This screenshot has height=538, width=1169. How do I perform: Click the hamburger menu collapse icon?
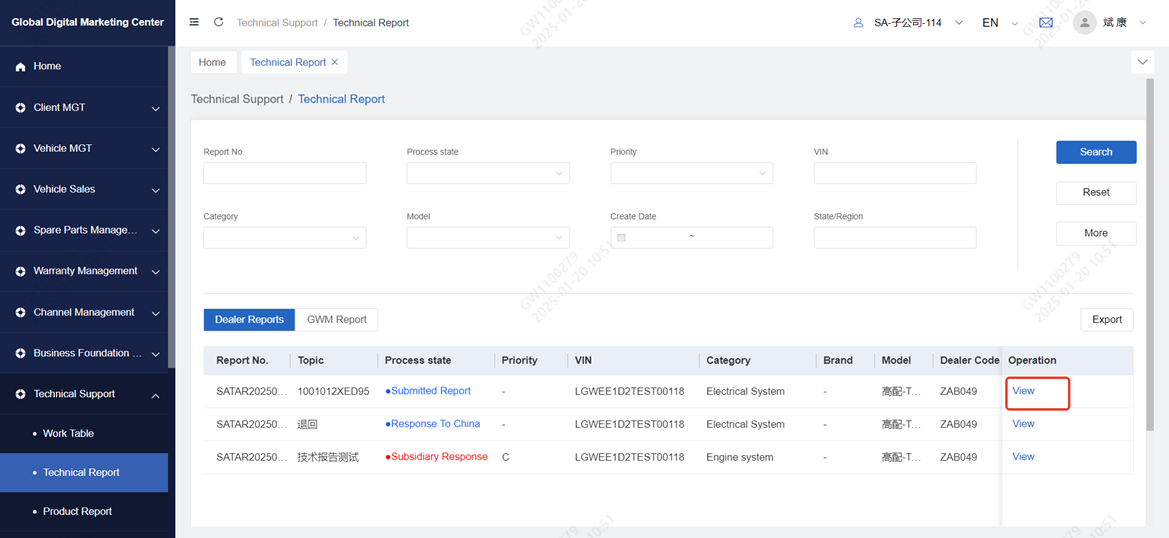coord(194,22)
